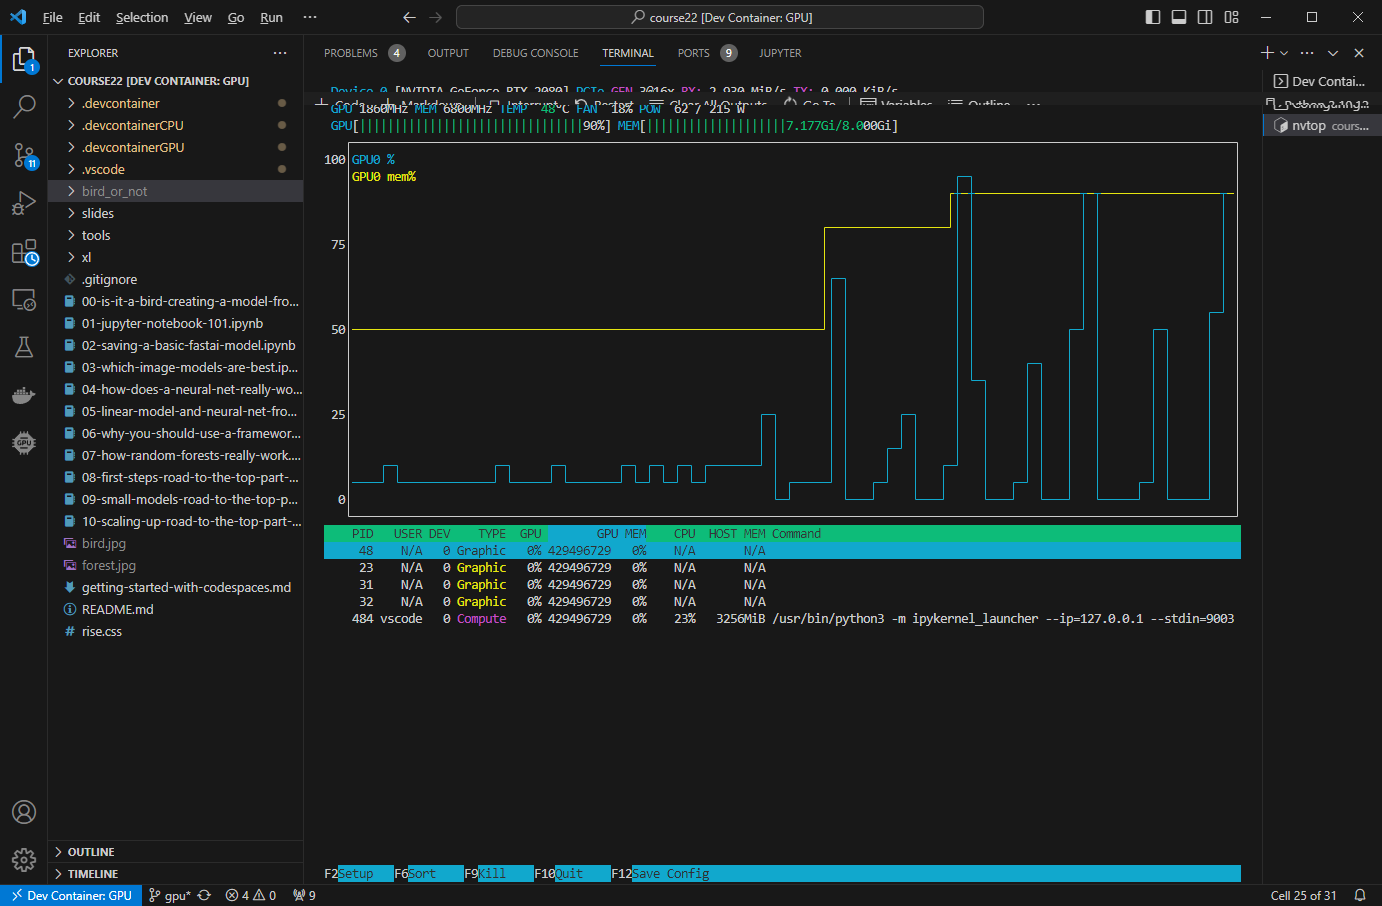
Task: Open .gitignore in the explorer
Action: coord(175,279)
